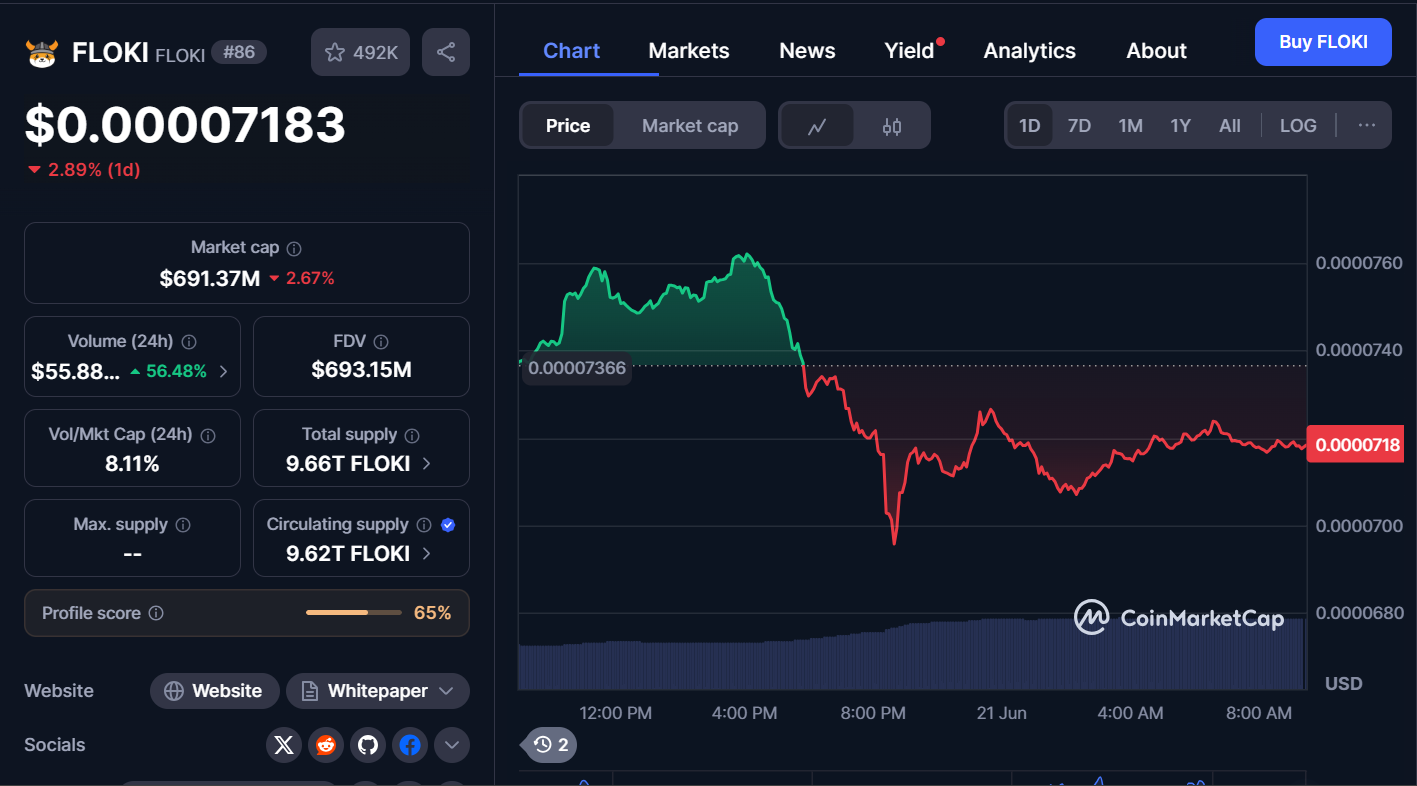This screenshot has height=786, width=1417.
Task: Click the USD currency label on chart
Action: (x=1343, y=684)
